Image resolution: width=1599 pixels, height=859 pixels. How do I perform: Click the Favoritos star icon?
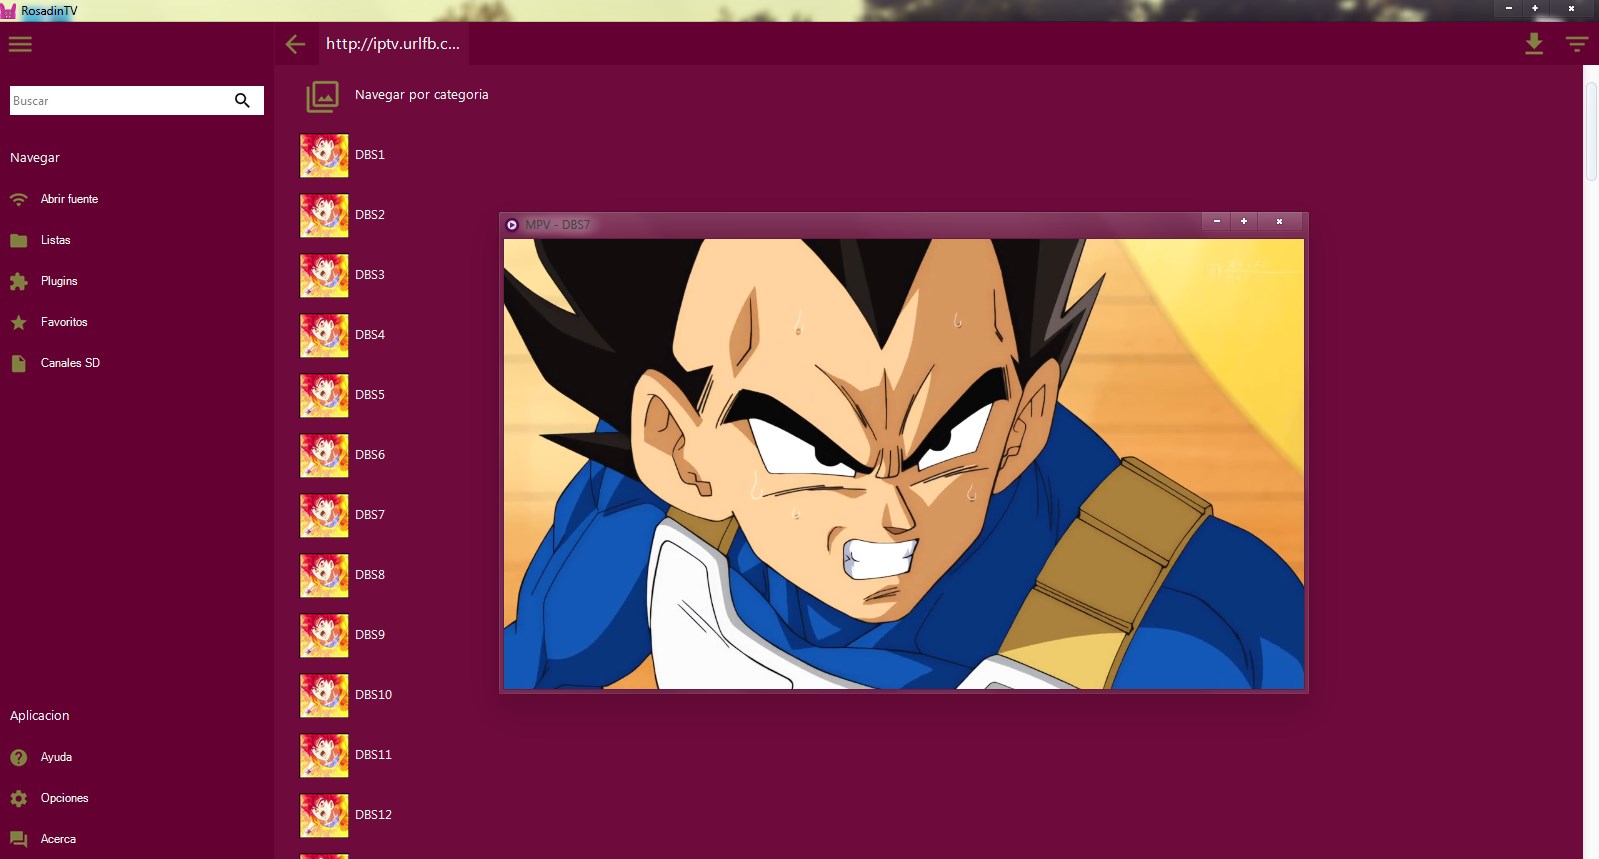pyautogui.click(x=18, y=322)
